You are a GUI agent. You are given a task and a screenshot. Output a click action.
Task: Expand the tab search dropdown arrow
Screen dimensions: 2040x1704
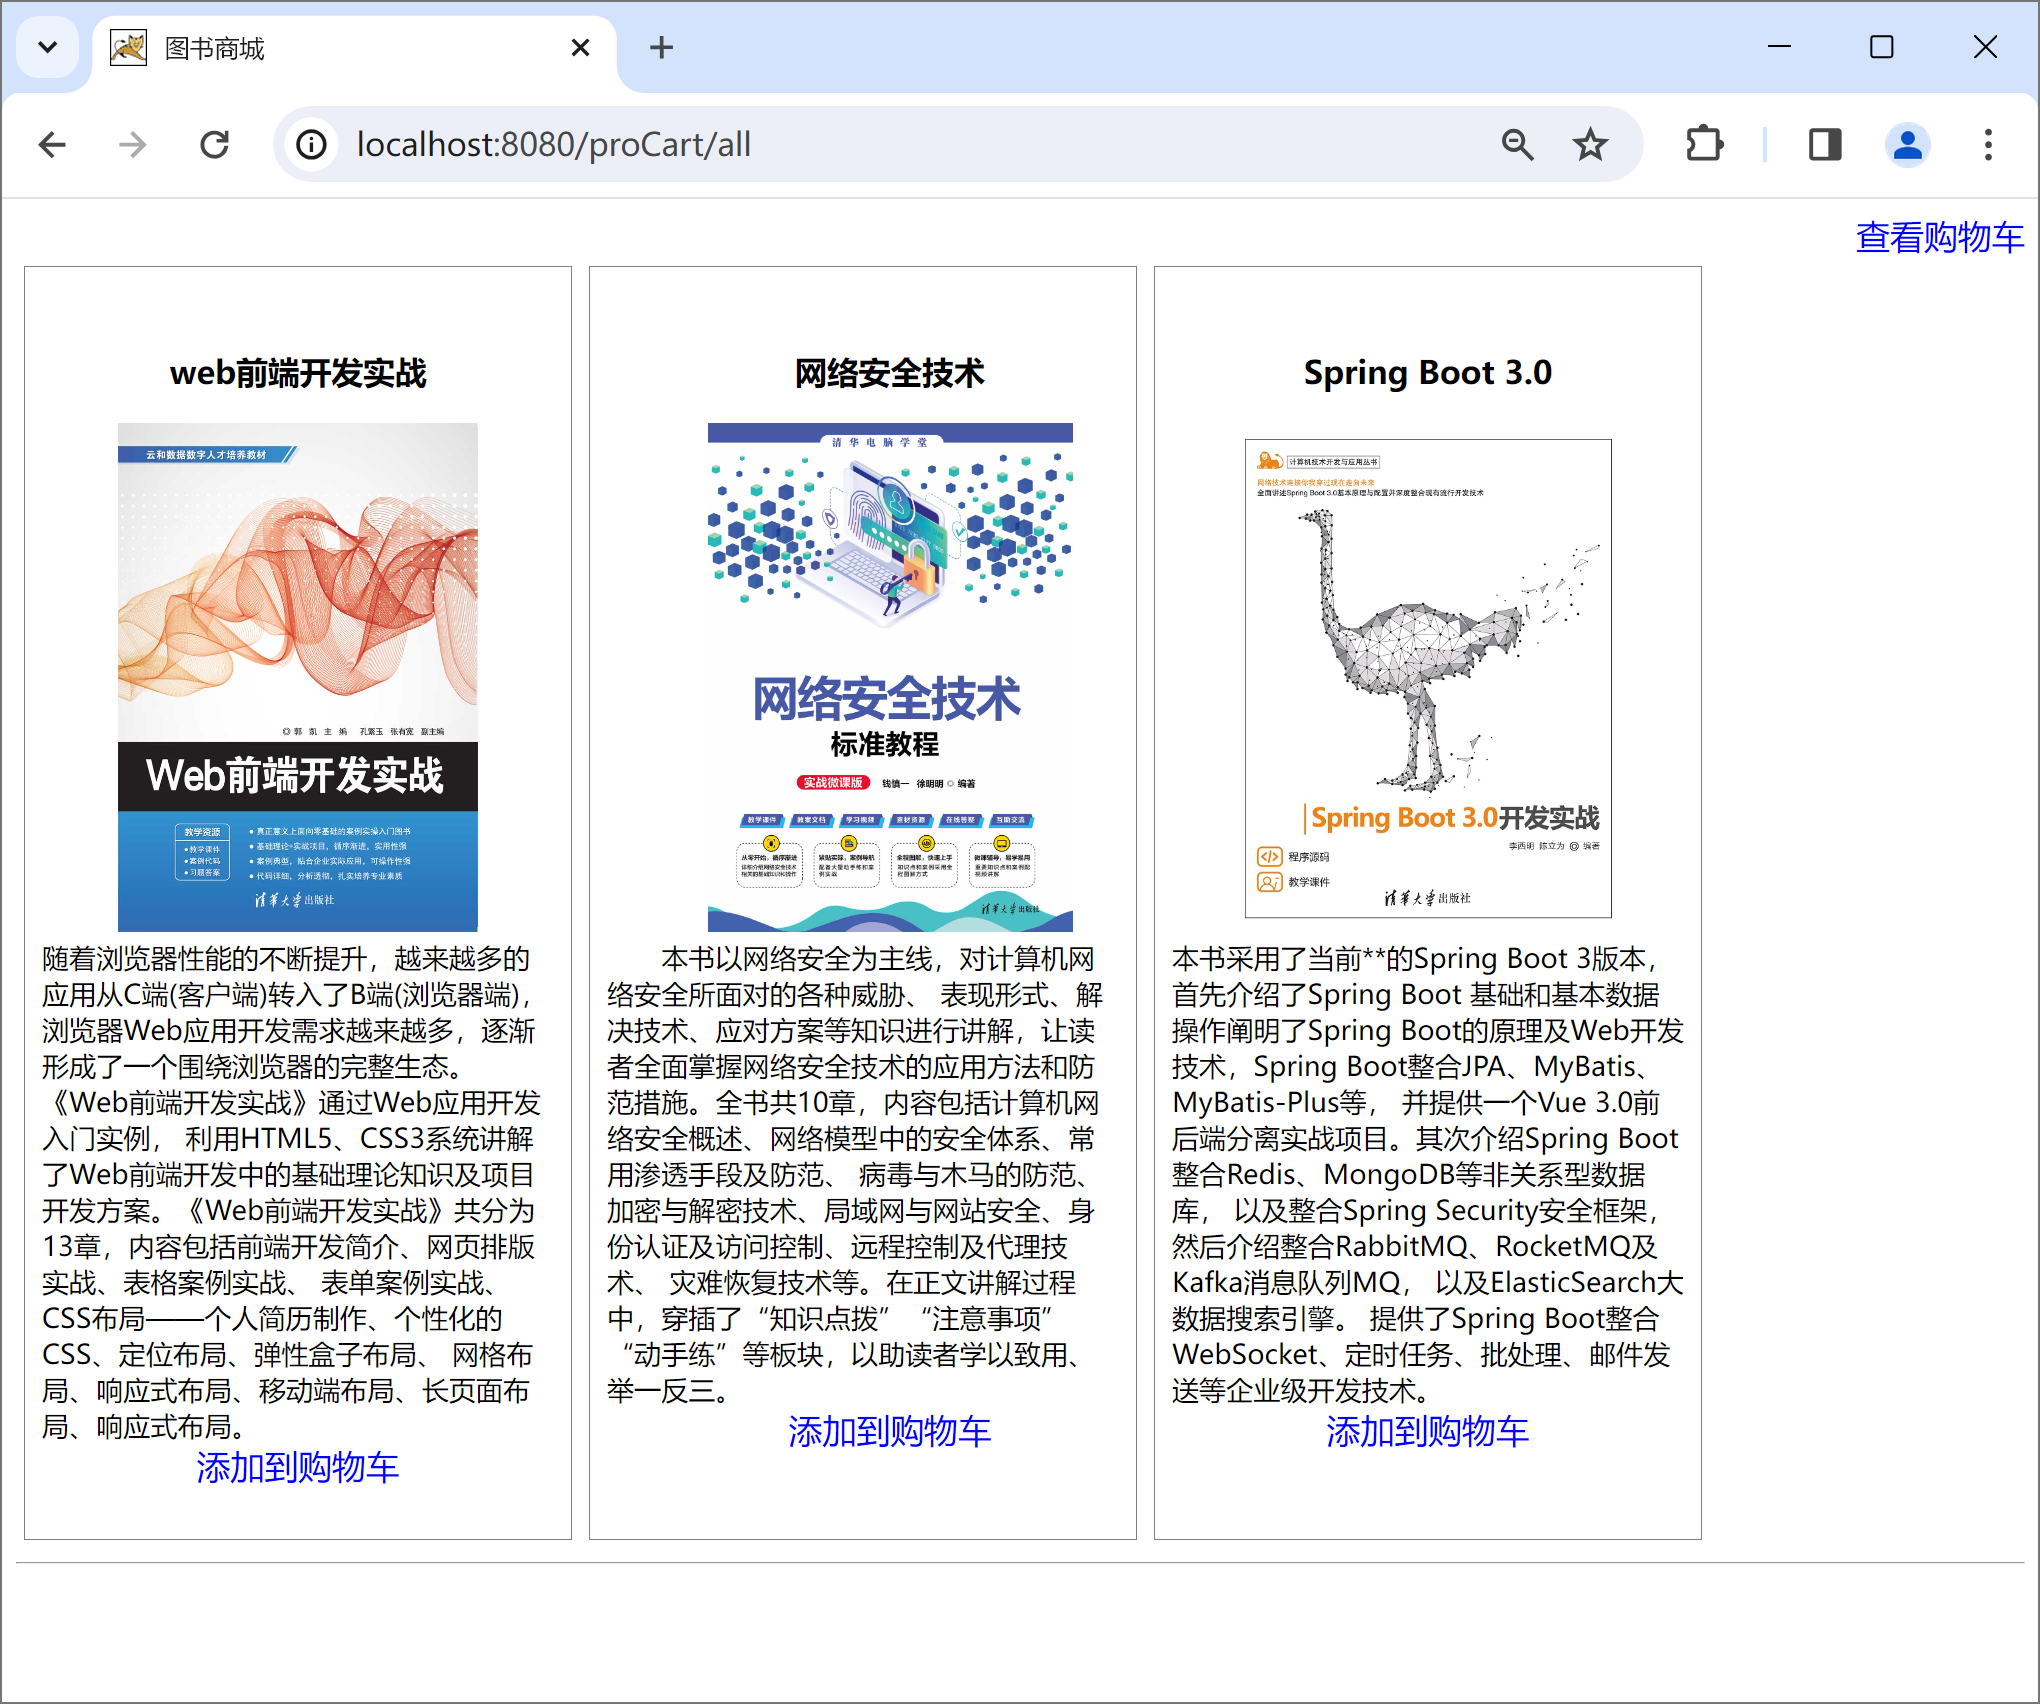point(47,47)
